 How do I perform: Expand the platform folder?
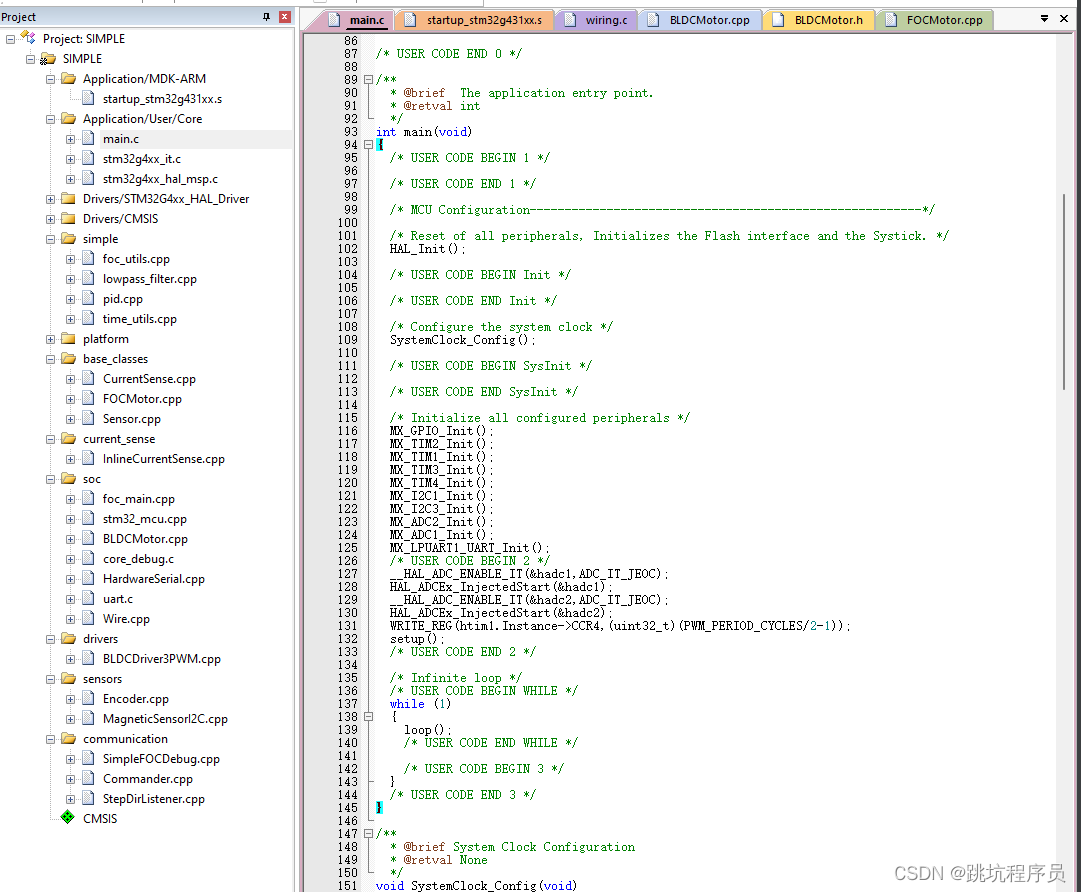pos(50,338)
